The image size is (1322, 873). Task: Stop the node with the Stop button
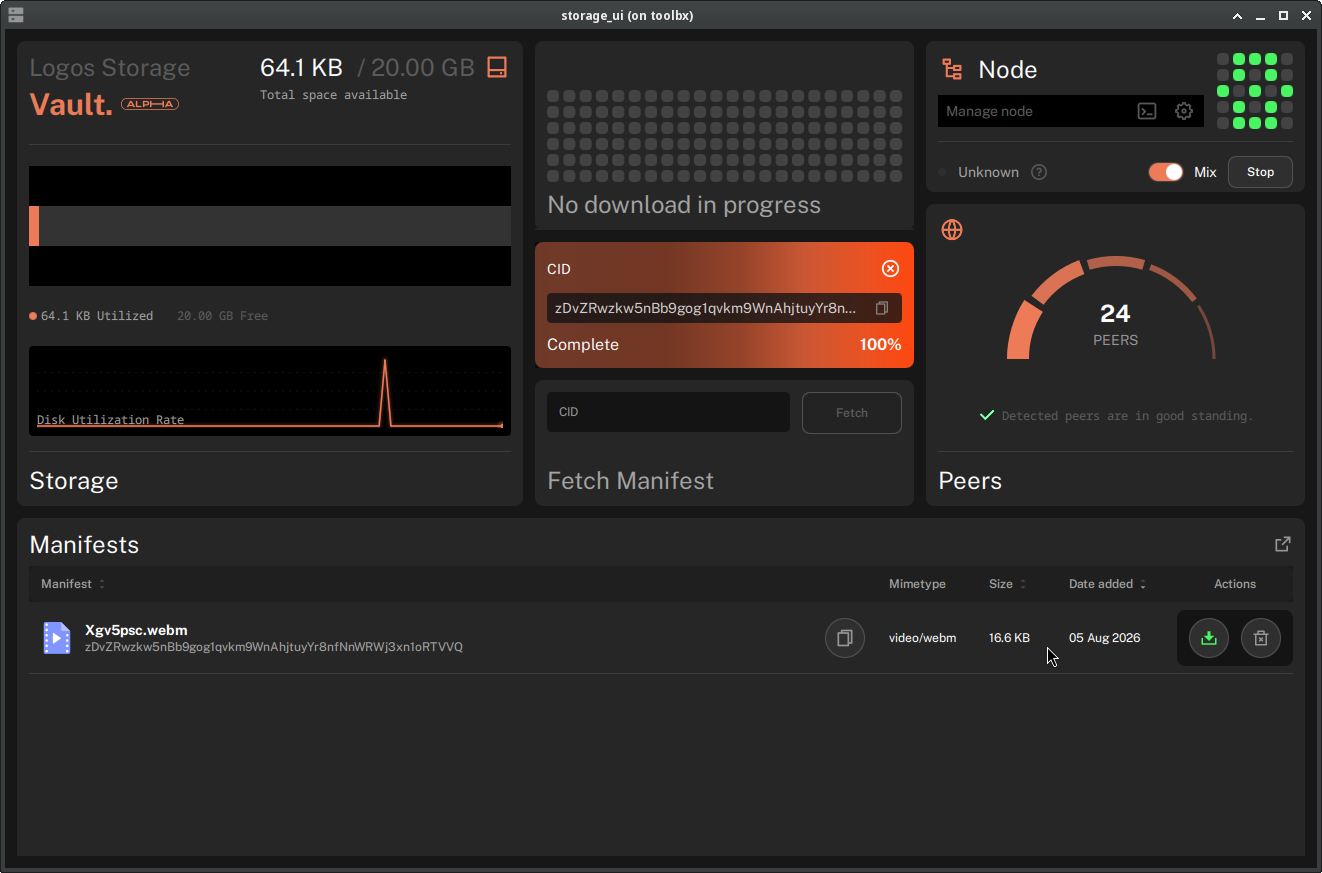point(1260,172)
